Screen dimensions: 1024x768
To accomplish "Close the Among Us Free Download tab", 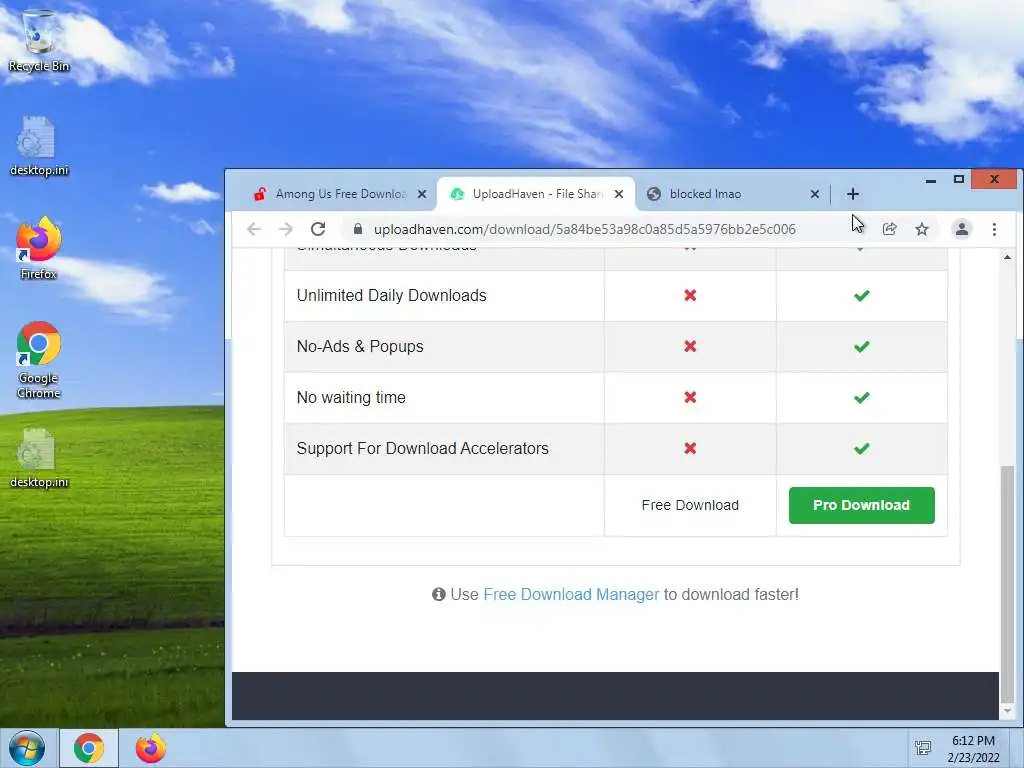I will (x=422, y=194).
